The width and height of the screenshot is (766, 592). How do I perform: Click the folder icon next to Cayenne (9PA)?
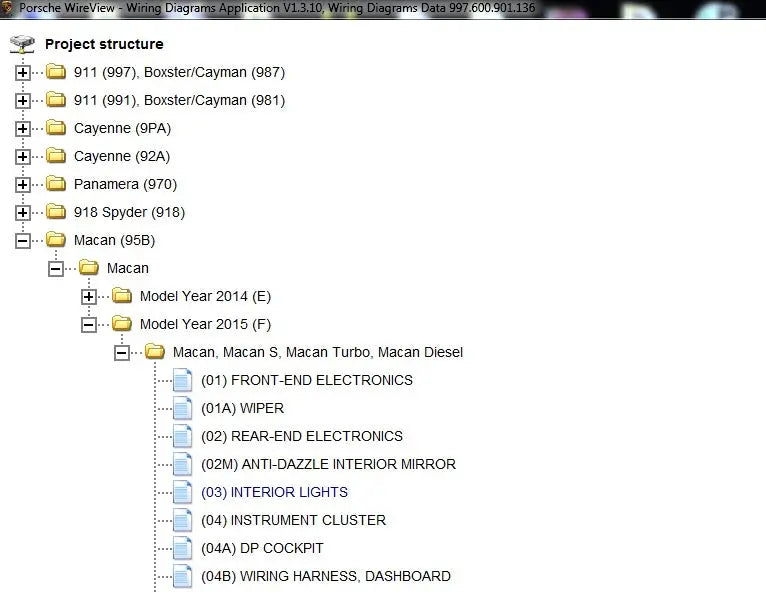point(56,128)
